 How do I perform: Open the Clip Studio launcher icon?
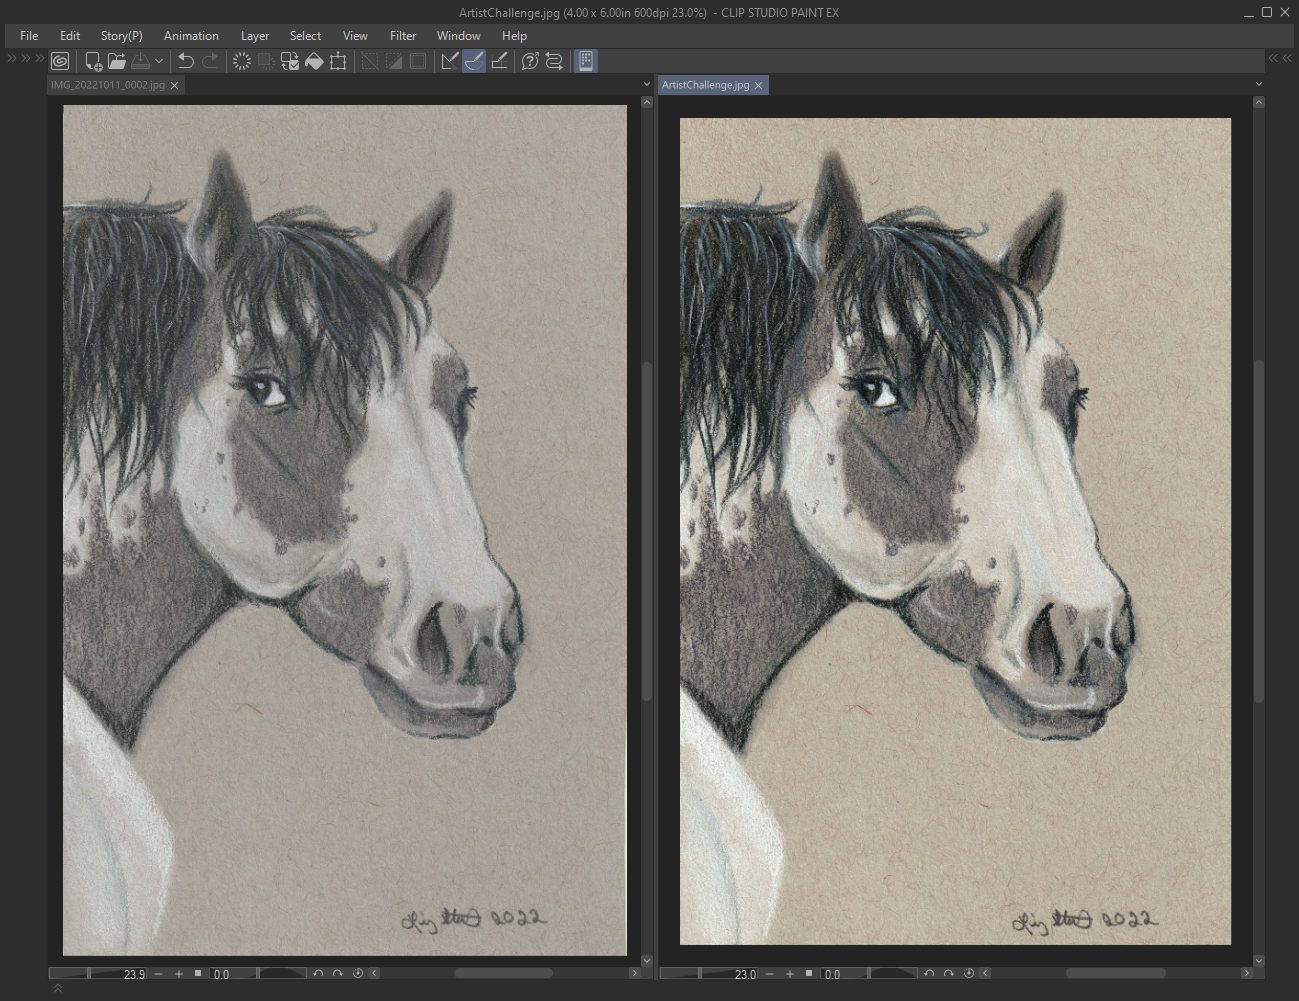(x=60, y=61)
